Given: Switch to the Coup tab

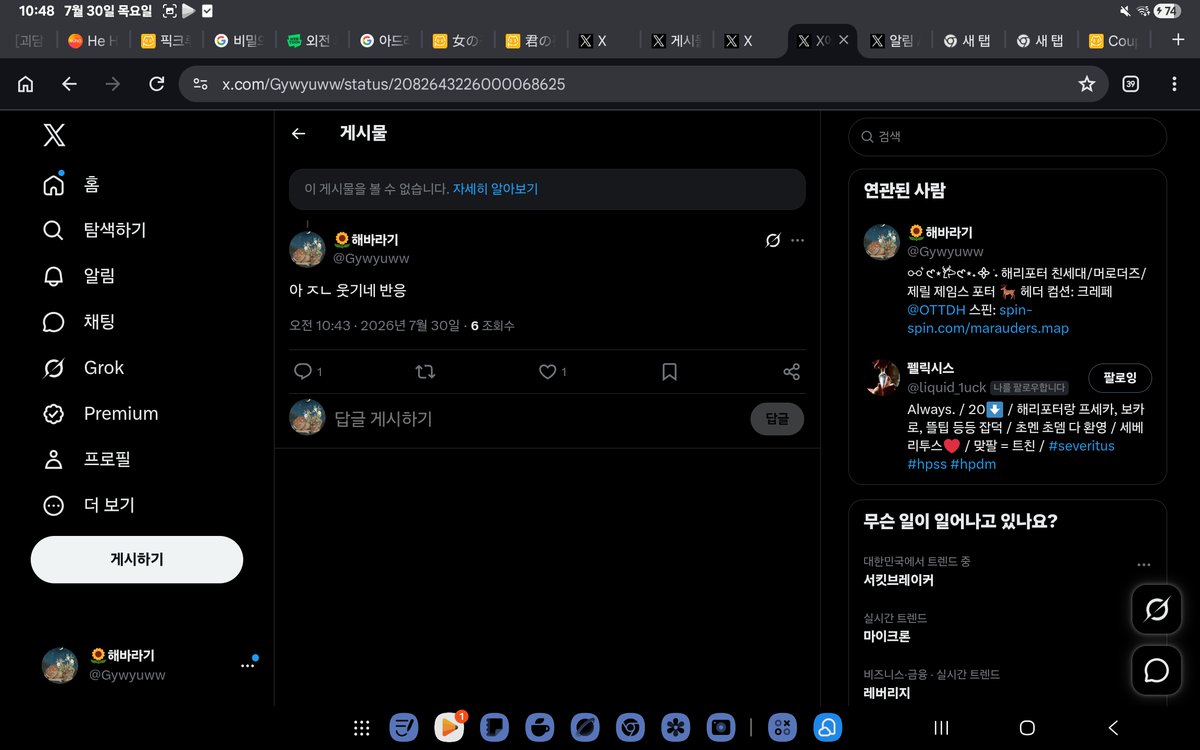Looking at the screenshot, I should tap(1114, 41).
